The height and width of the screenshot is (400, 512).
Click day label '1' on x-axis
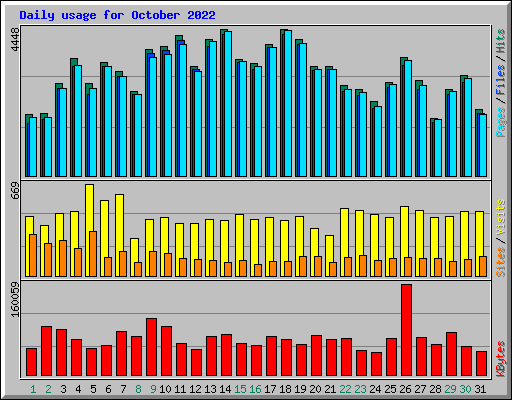(x=33, y=389)
